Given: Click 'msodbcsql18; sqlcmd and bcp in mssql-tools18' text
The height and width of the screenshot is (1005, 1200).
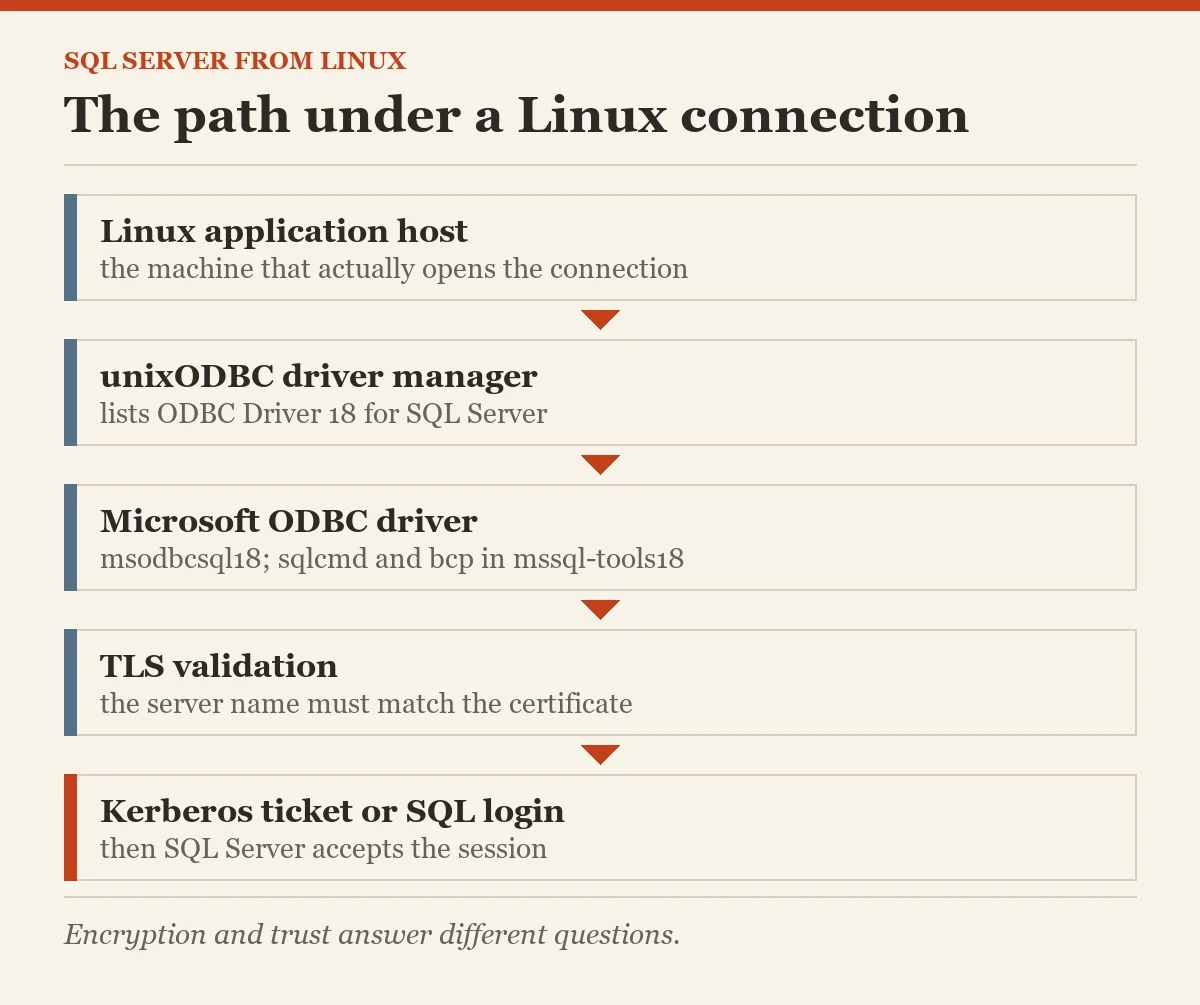Looking at the screenshot, I should [x=392, y=559].
